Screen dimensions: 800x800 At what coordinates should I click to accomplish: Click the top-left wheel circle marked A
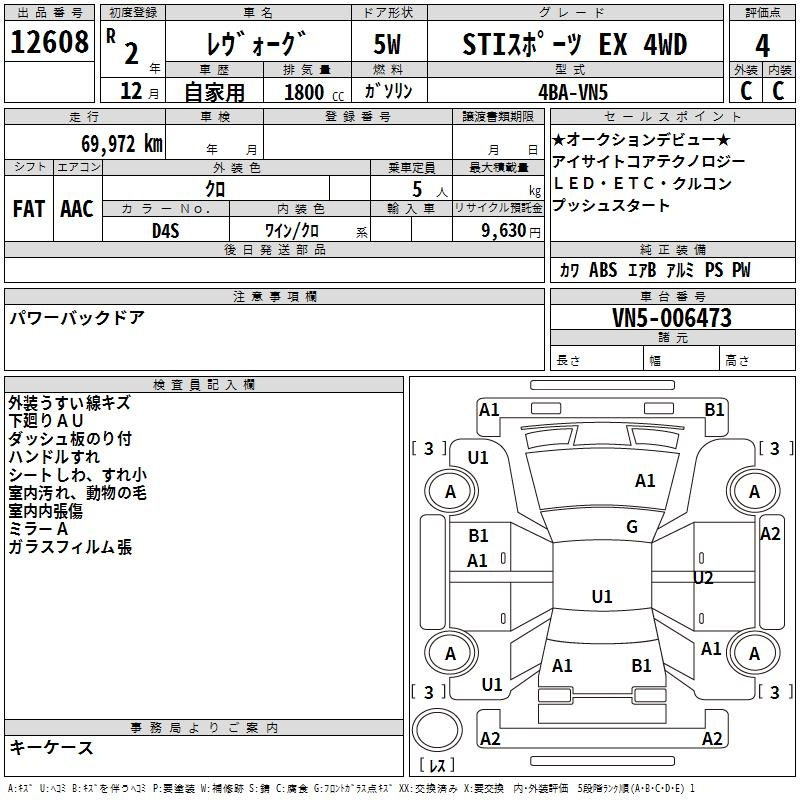point(450,491)
